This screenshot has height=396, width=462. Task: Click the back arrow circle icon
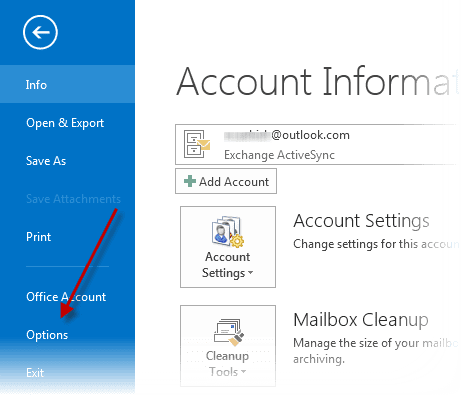point(40,32)
